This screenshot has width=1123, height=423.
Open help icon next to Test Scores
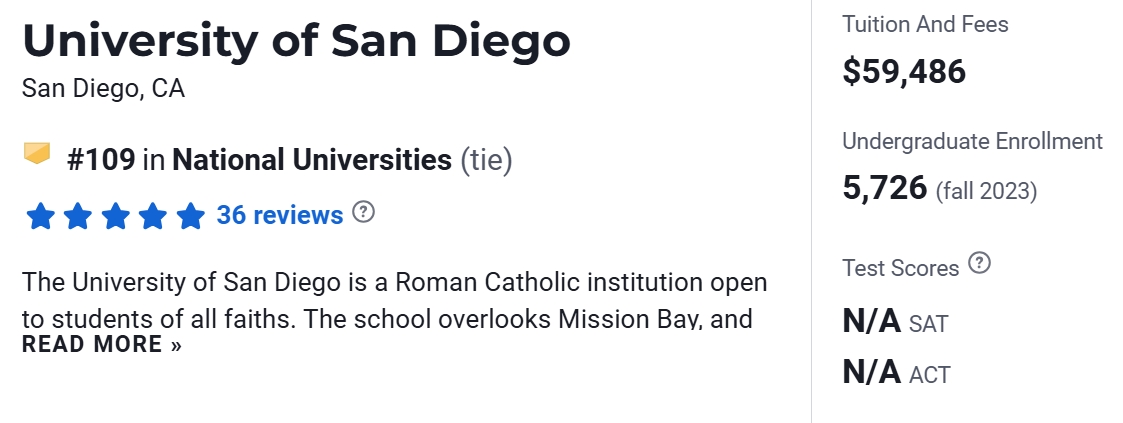980,265
